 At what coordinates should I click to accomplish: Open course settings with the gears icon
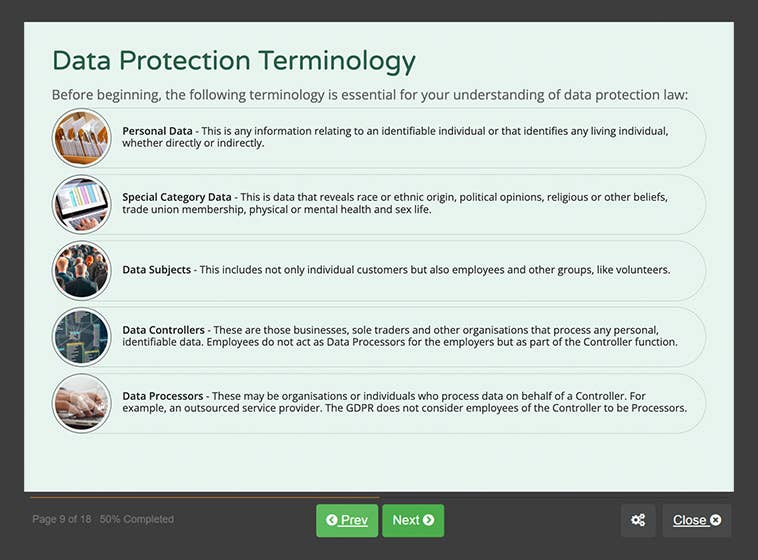[x=638, y=520]
